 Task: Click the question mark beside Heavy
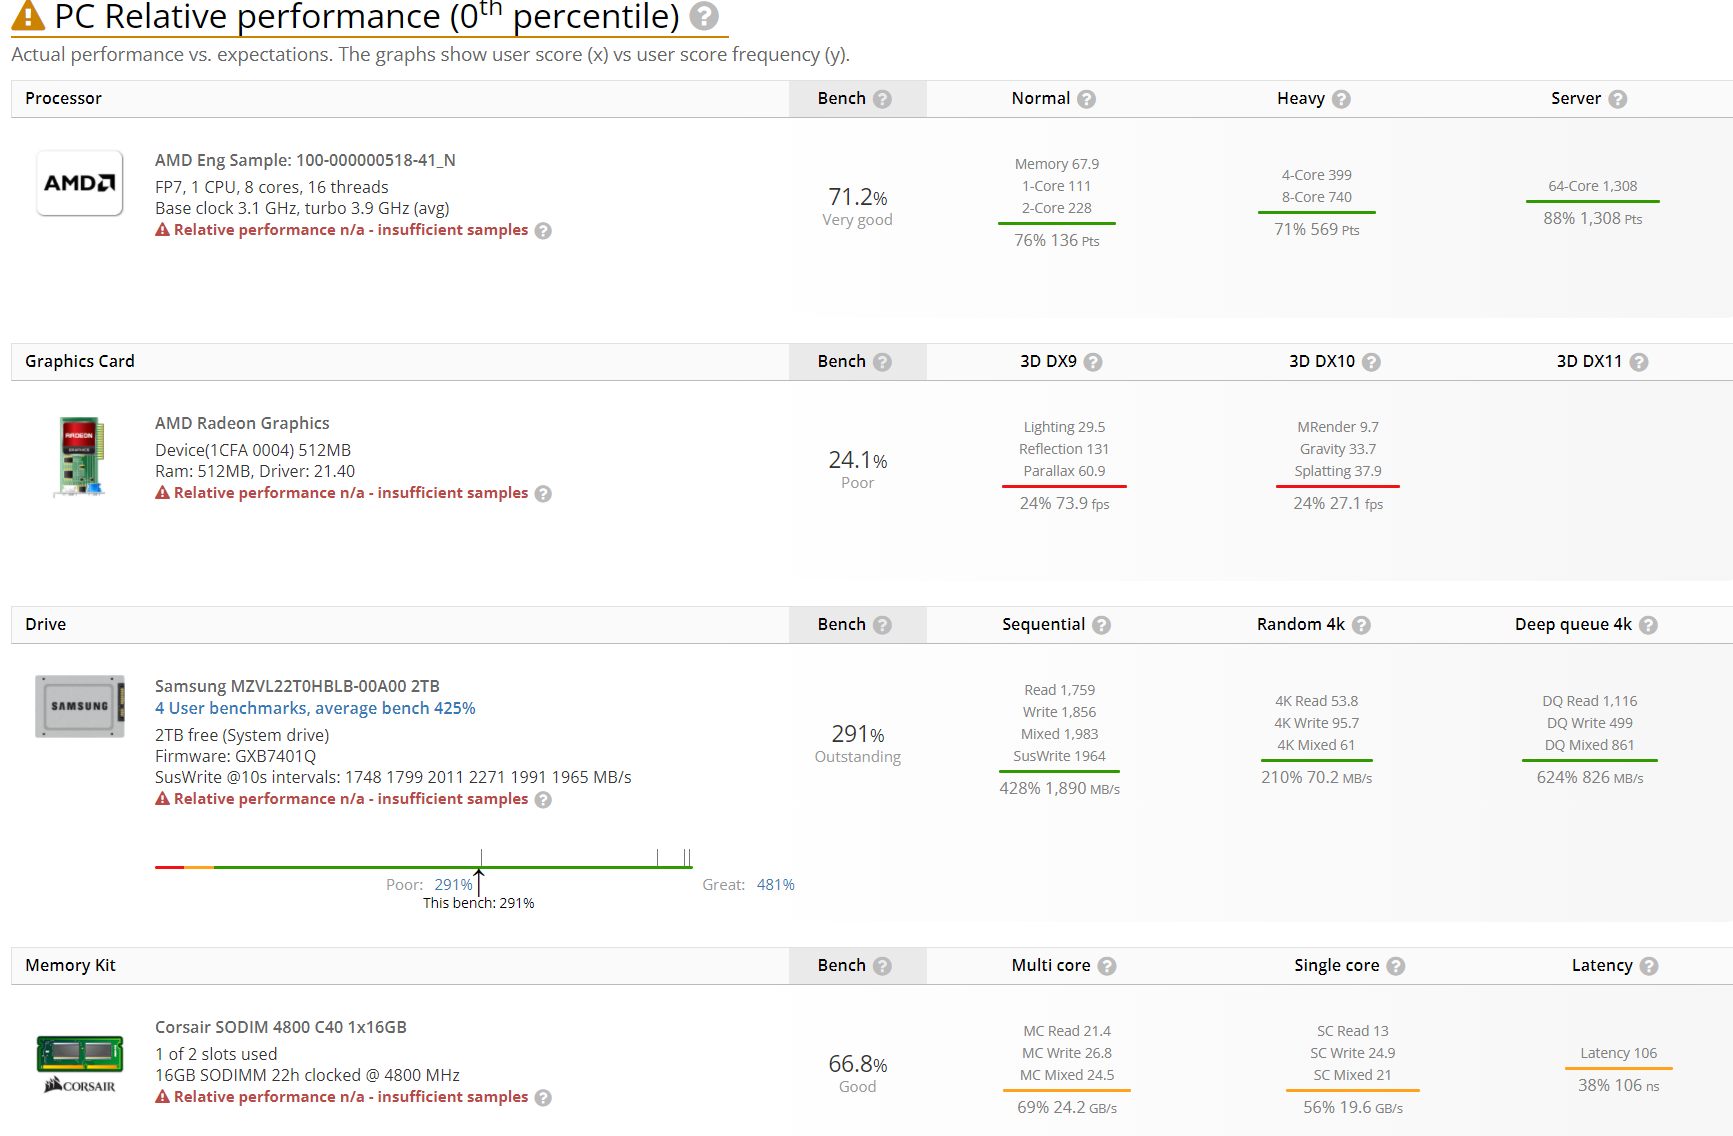(1341, 99)
